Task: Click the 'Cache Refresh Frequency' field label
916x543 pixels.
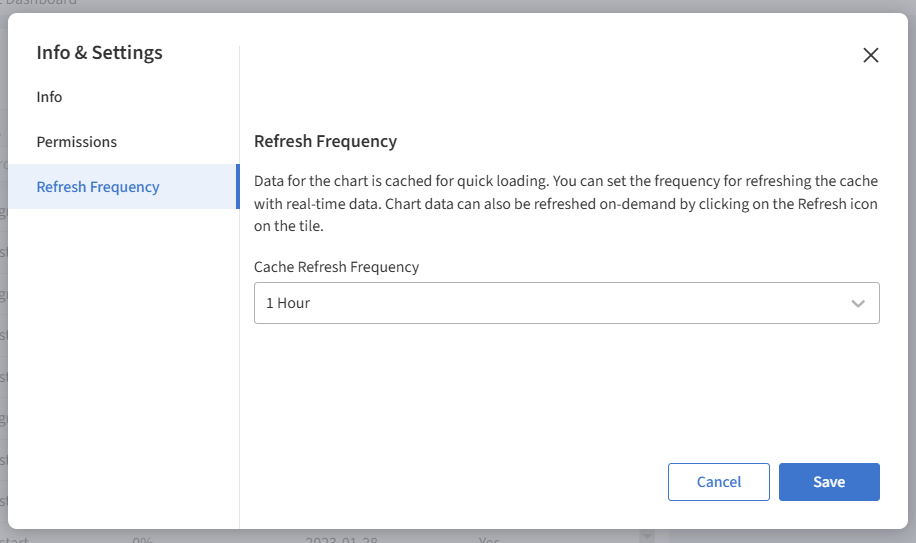Action: [336, 267]
